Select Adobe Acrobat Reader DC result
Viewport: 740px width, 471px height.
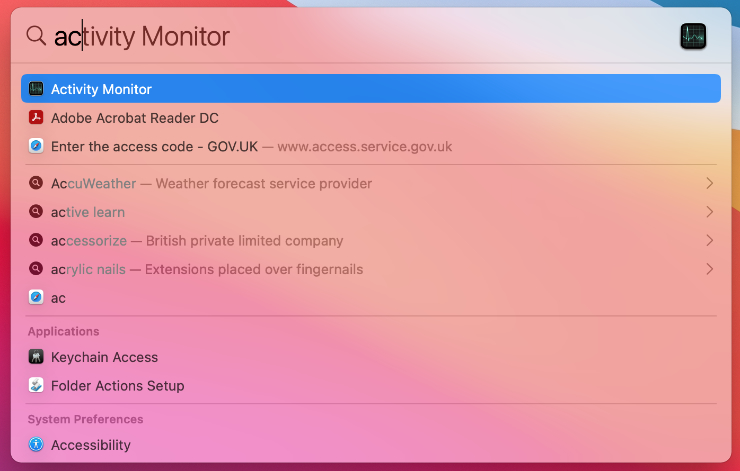pyautogui.click(x=371, y=118)
